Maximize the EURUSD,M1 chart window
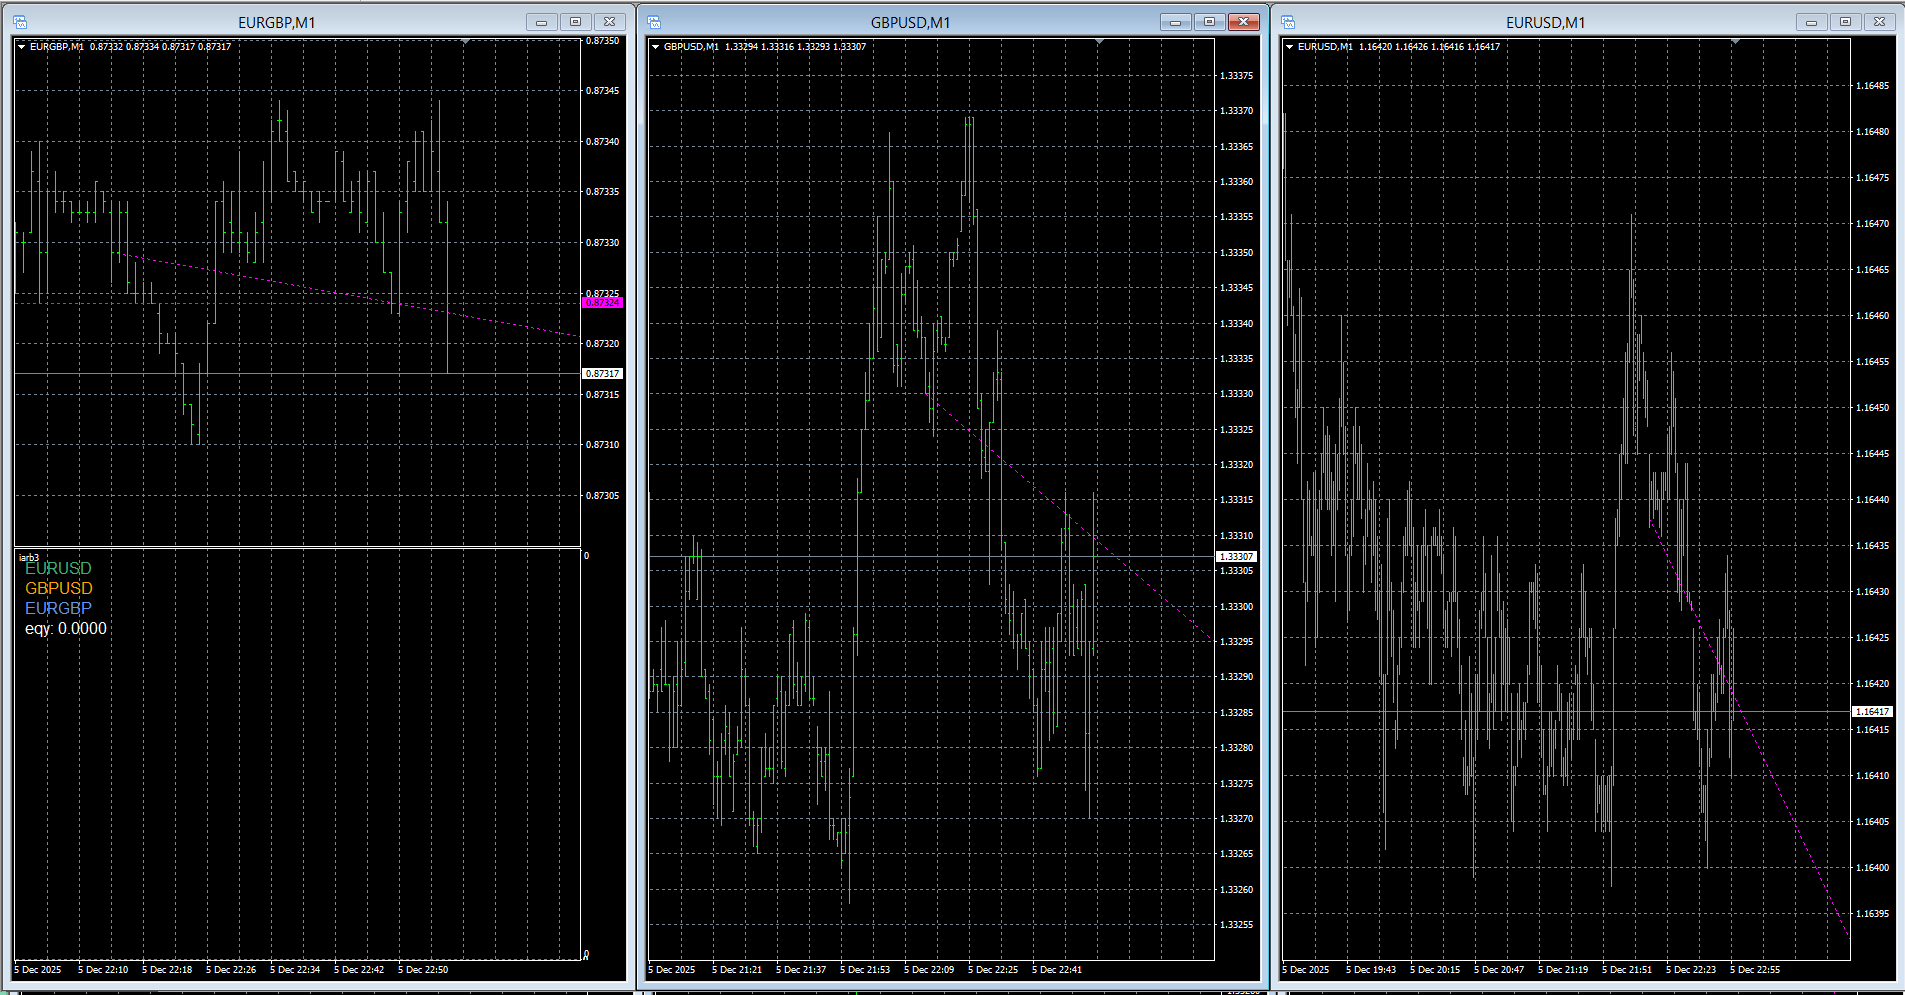 pyautogui.click(x=1845, y=22)
